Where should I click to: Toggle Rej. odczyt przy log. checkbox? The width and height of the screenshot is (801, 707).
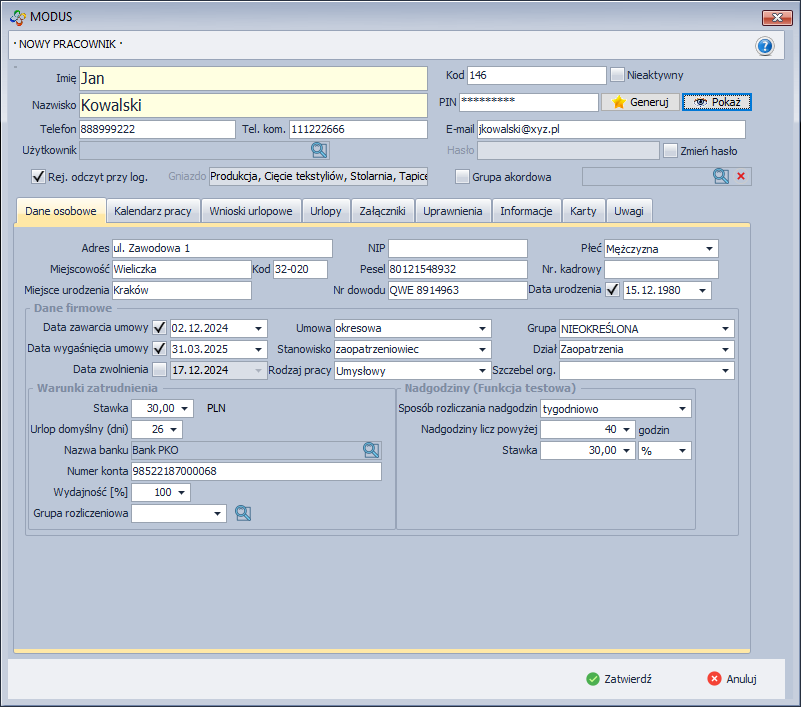coord(39,177)
